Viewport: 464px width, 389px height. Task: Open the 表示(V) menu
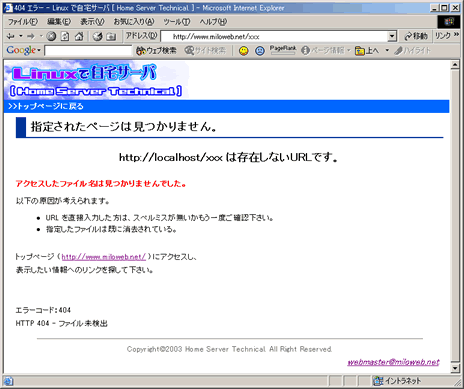(x=92, y=22)
